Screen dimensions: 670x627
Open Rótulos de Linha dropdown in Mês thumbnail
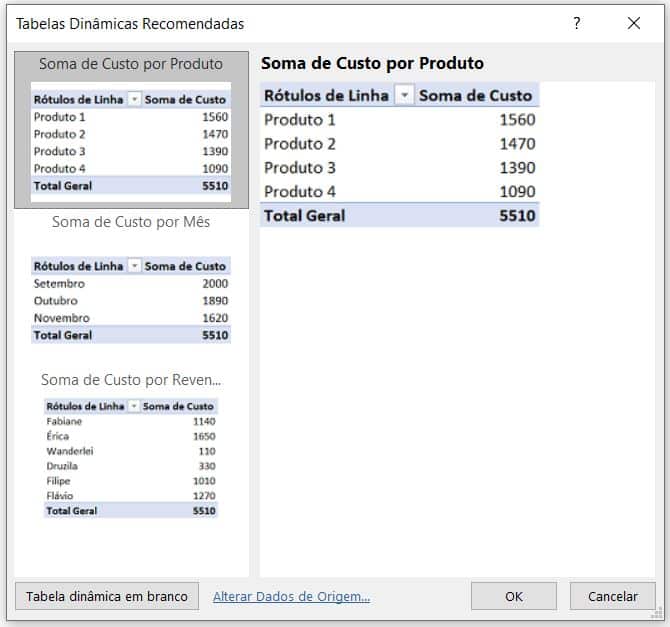(x=134, y=266)
